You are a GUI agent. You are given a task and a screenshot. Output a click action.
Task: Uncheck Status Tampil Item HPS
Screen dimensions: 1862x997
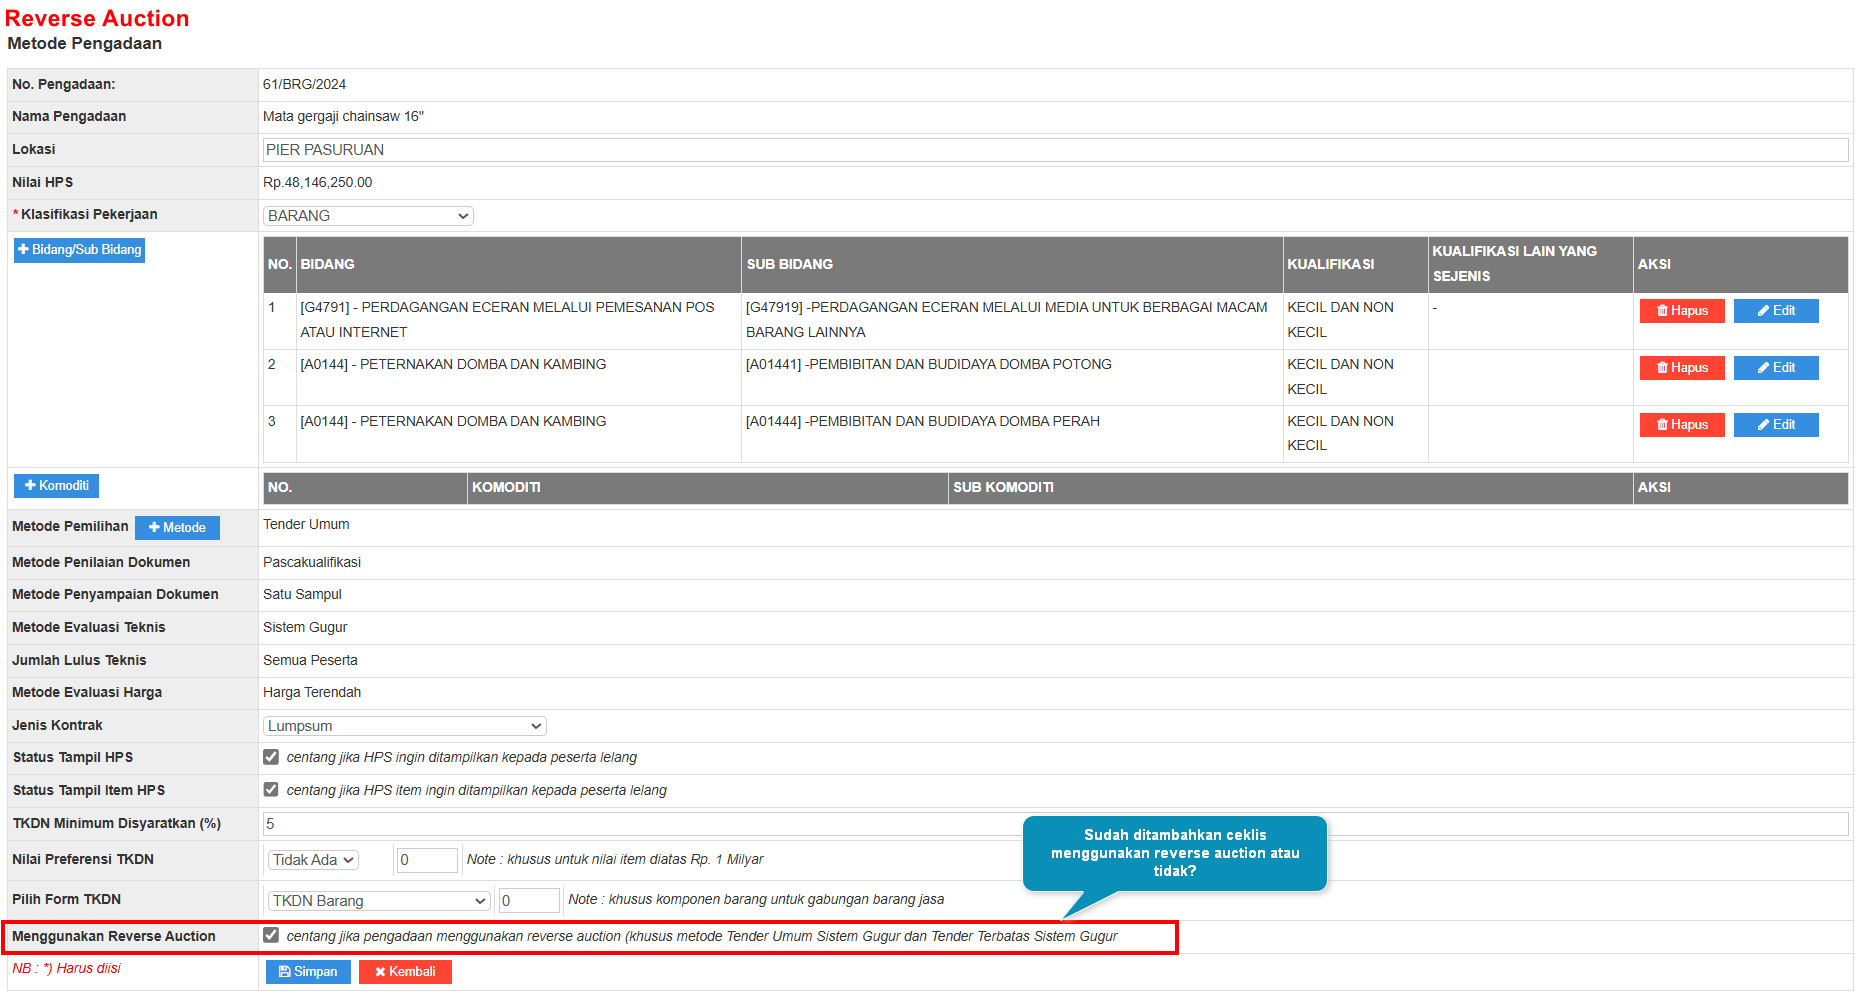click(271, 790)
